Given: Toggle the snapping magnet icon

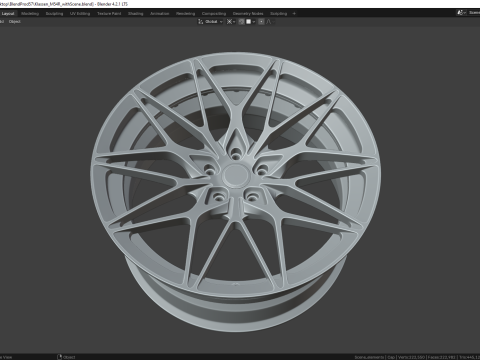Looking at the screenshot, I should click(242, 22).
